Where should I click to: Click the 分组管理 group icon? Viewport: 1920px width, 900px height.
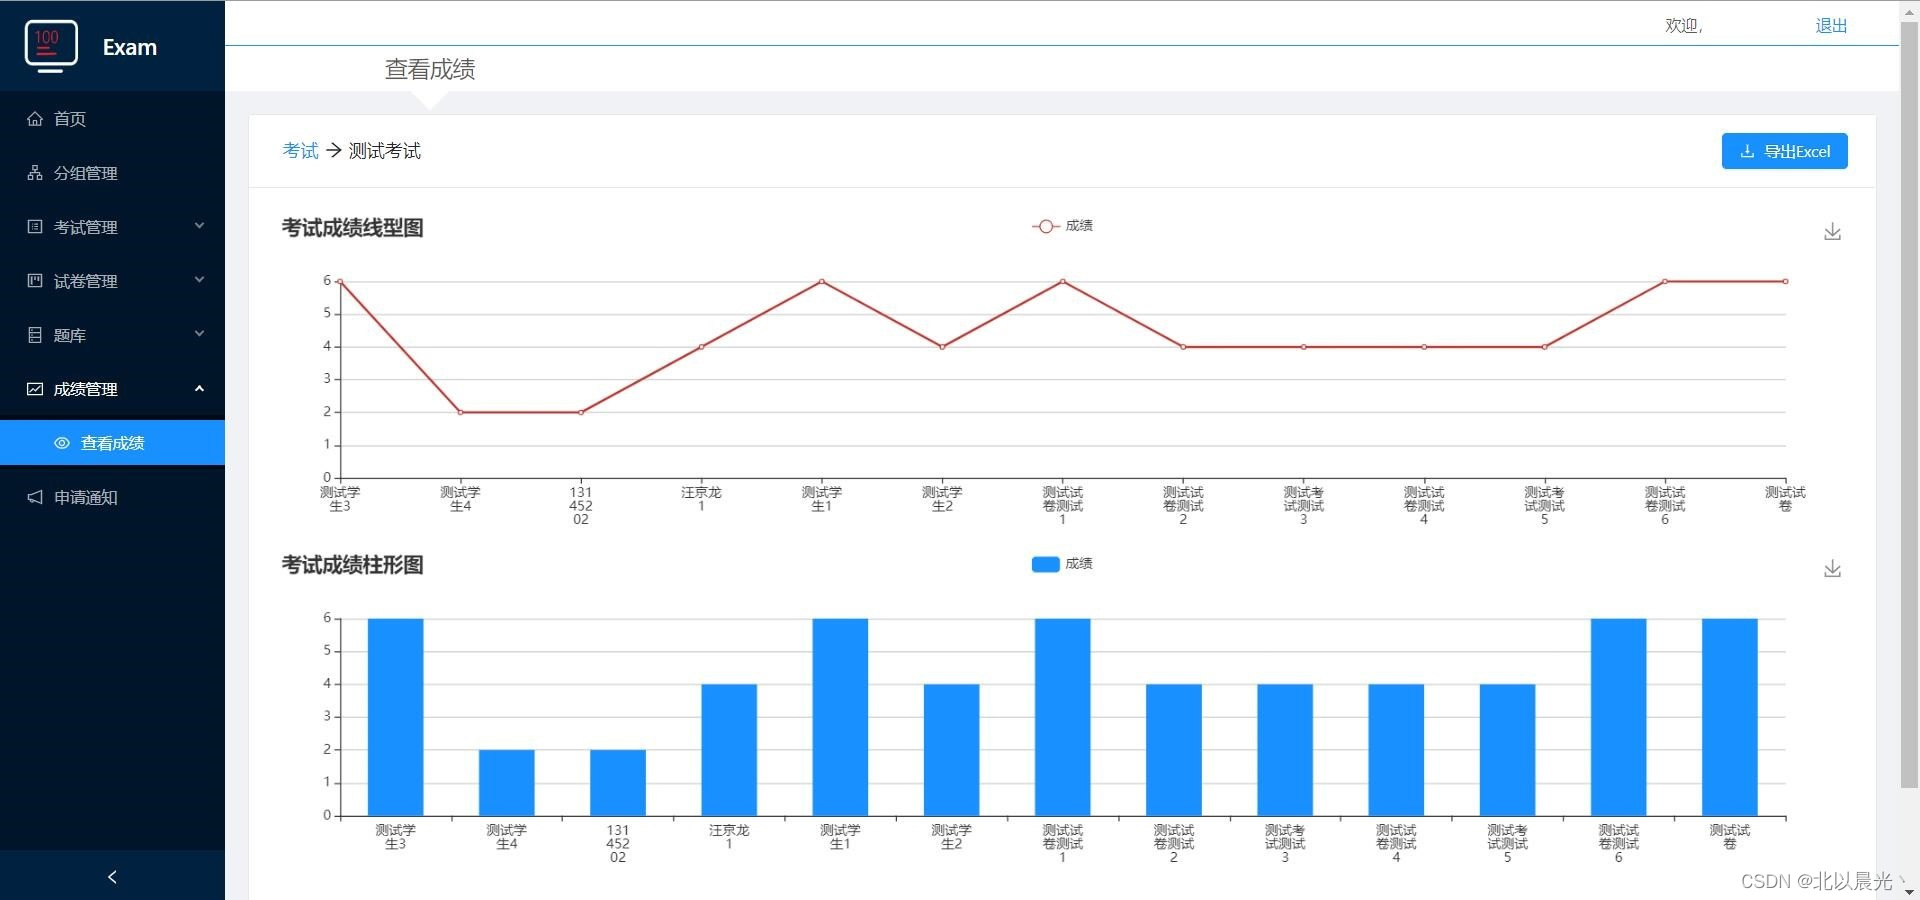35,173
